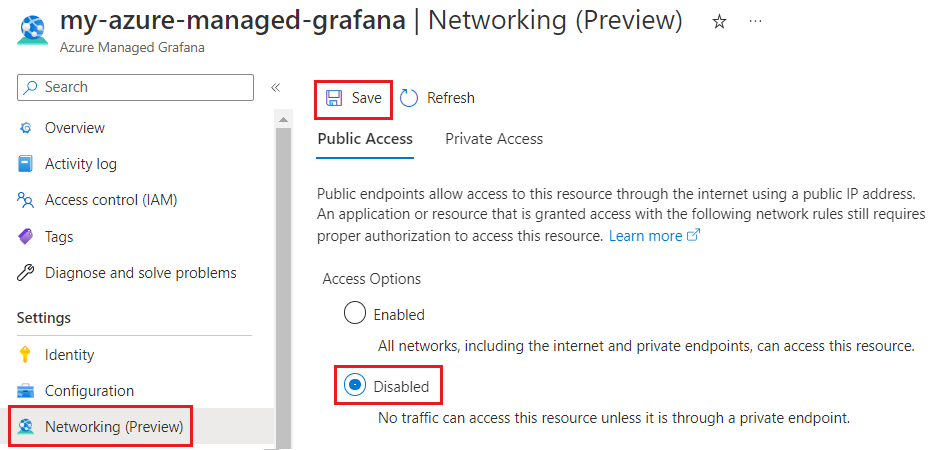Switch to the Public Access tab

pos(365,139)
